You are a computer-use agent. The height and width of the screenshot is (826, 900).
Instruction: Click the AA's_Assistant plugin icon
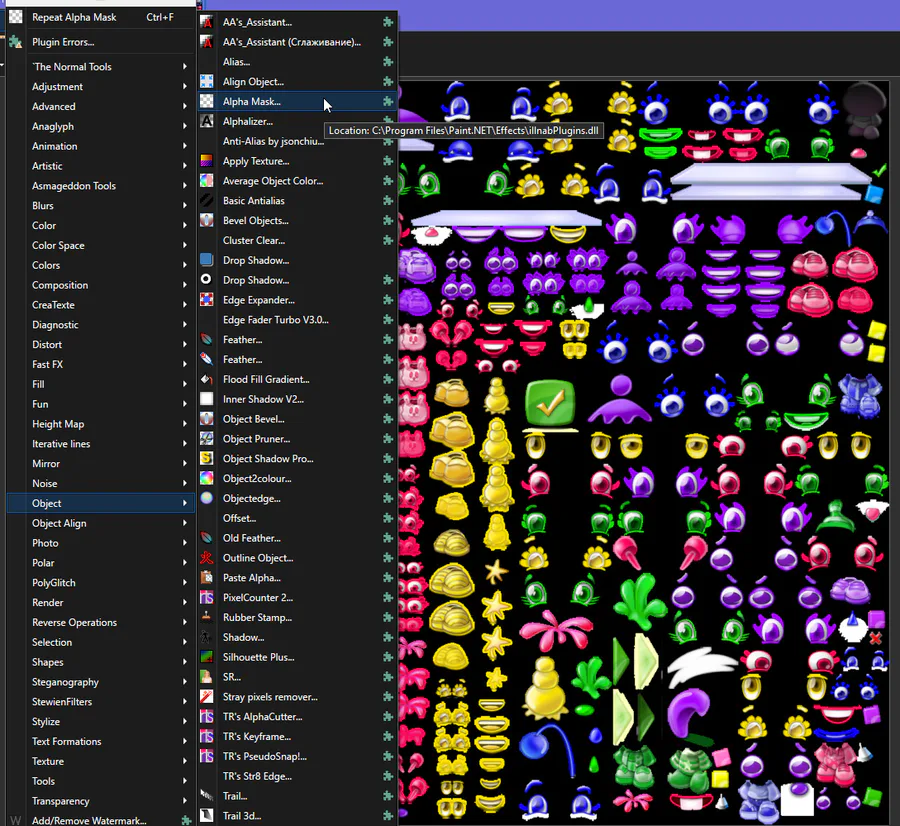click(207, 22)
